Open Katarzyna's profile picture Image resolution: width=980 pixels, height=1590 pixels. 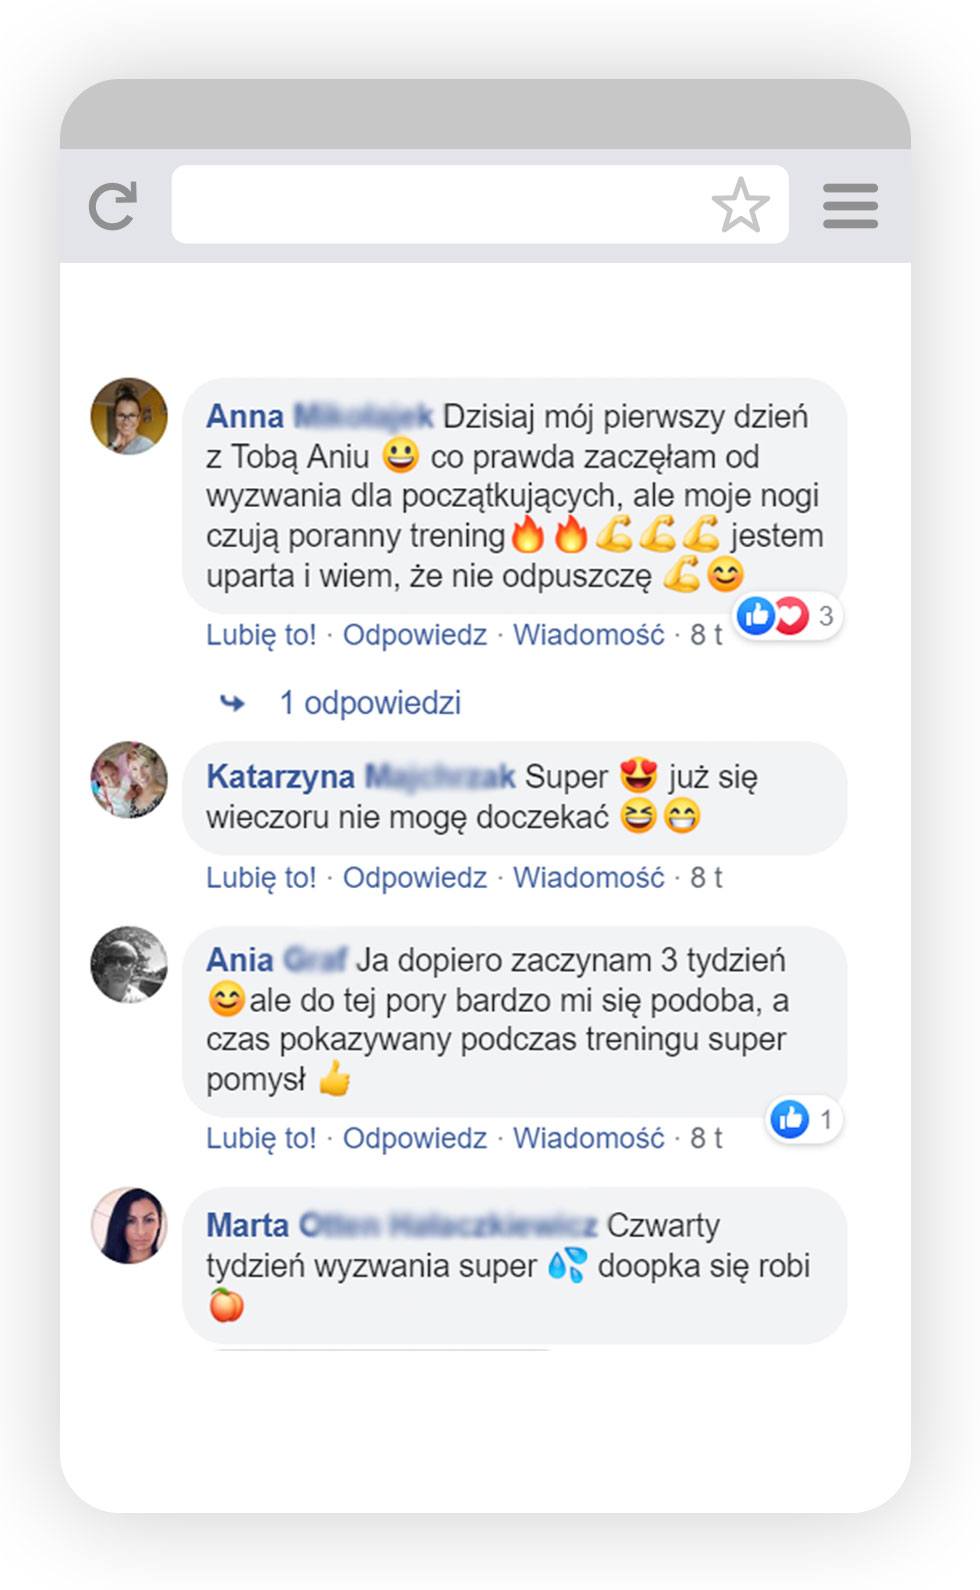[x=129, y=780]
